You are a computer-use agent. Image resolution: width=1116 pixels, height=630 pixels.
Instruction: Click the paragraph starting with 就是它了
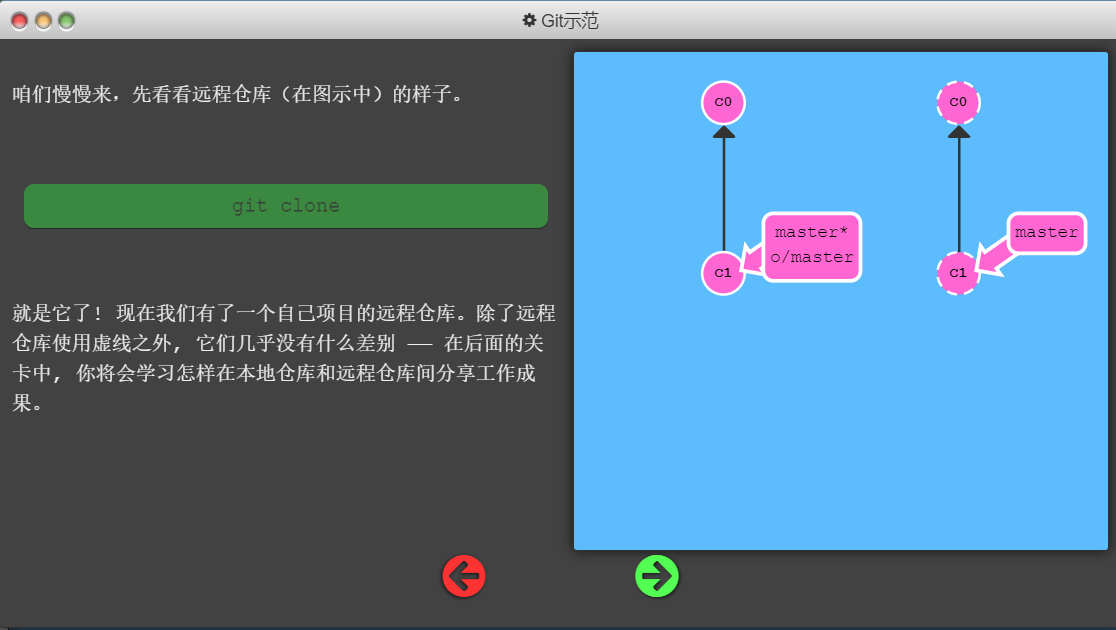point(284,358)
